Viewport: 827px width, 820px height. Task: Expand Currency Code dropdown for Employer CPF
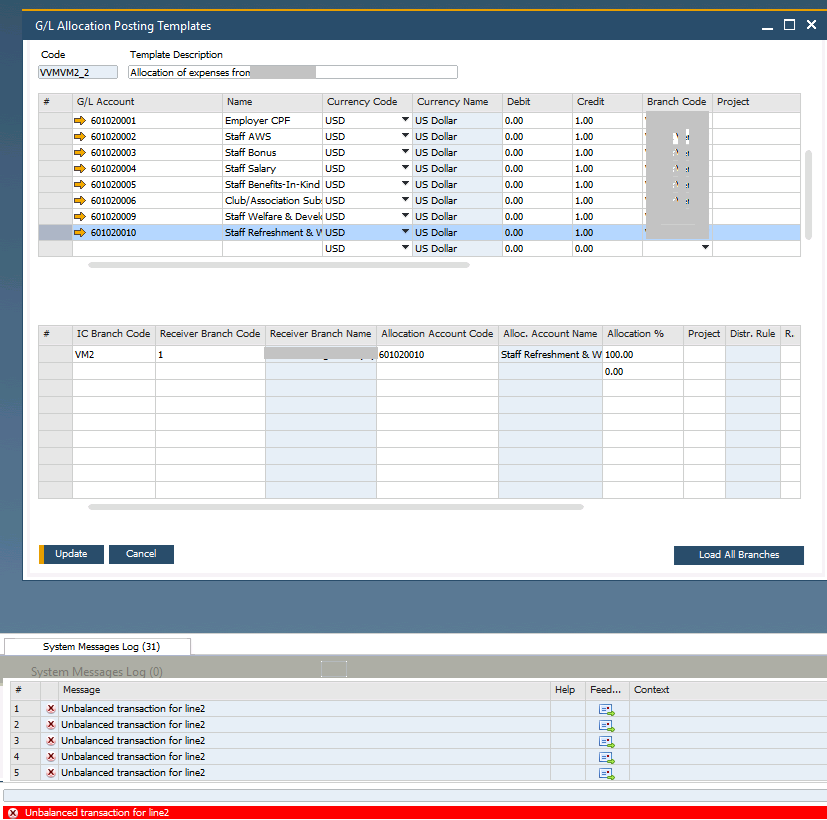click(x=405, y=121)
